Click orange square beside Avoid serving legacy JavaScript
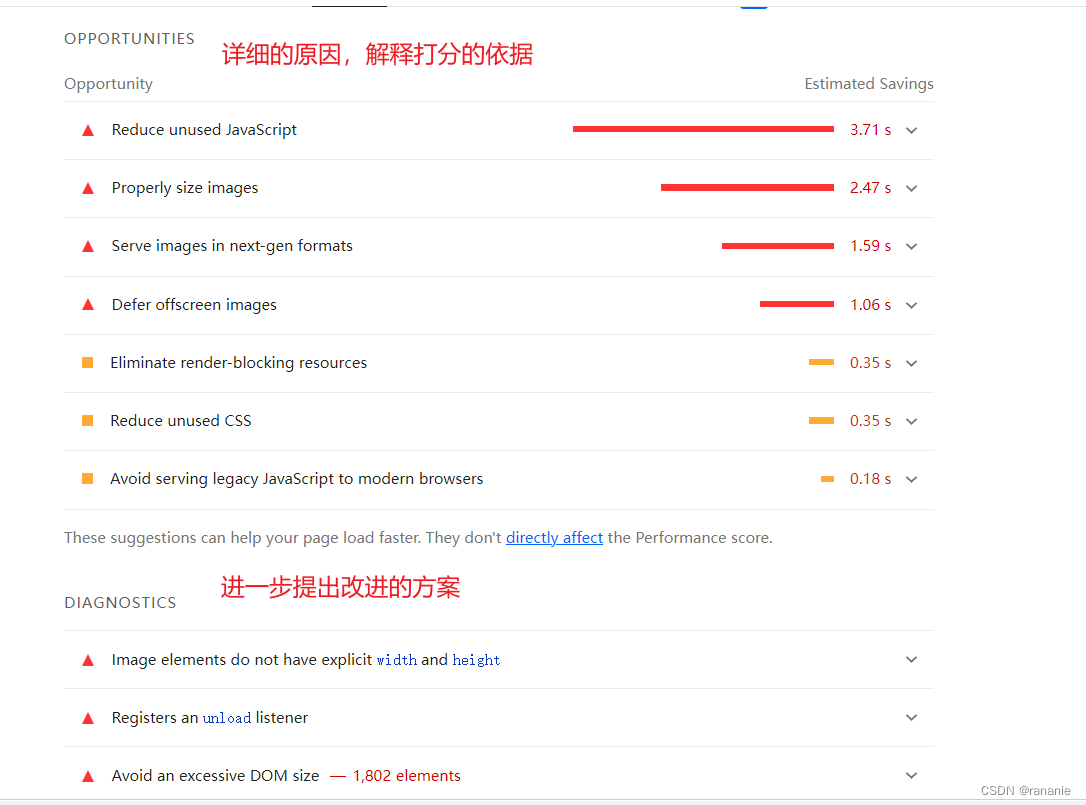 tap(87, 479)
